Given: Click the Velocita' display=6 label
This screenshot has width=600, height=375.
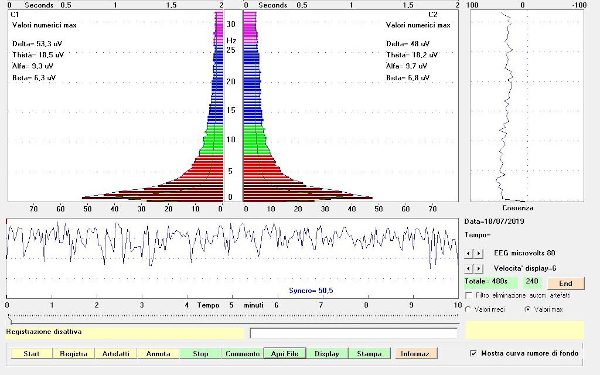Looking at the screenshot, I should (x=525, y=268).
